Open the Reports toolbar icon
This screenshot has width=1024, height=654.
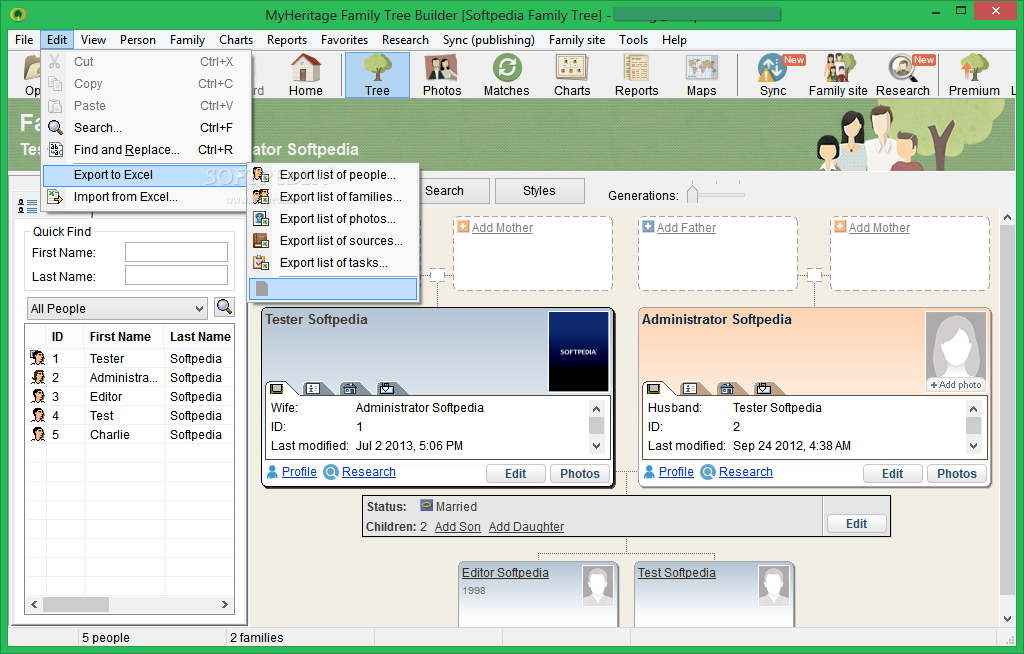click(636, 75)
